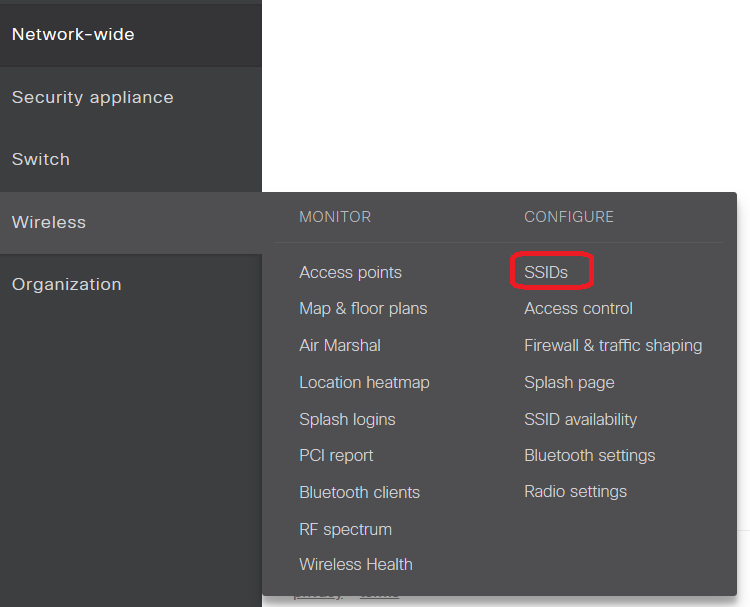
Task: Click the highlighted SSIDs option
Action: (x=546, y=272)
